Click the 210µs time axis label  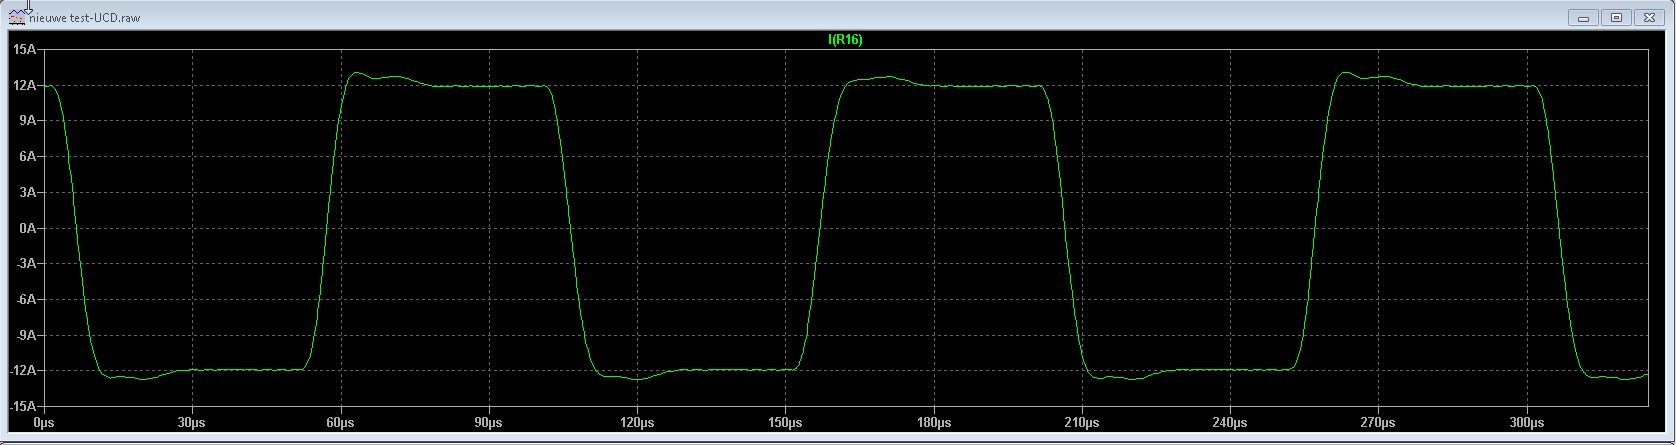[1082, 423]
